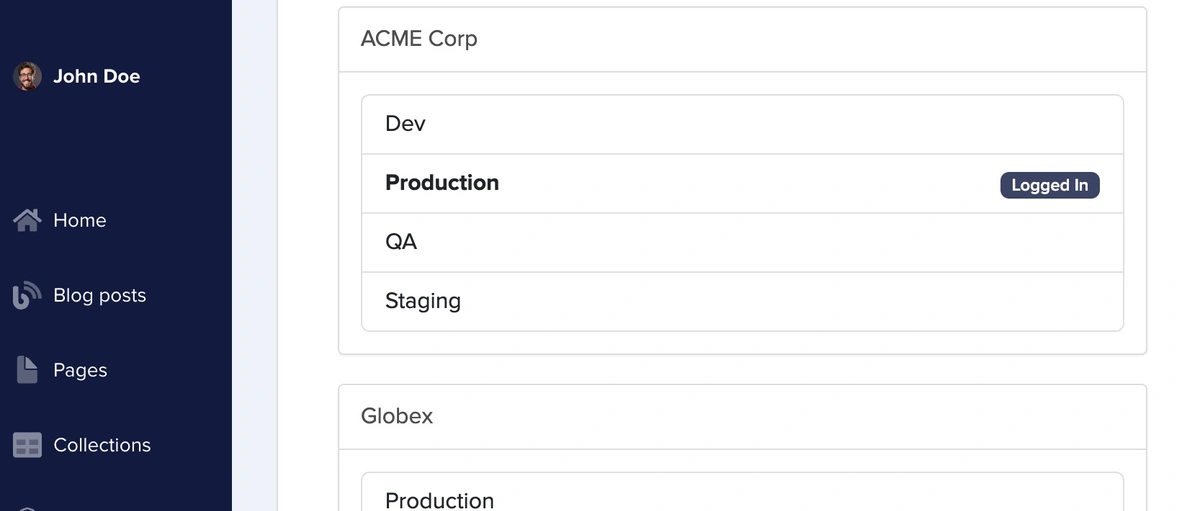Click the Collections grid icon

click(x=27, y=445)
